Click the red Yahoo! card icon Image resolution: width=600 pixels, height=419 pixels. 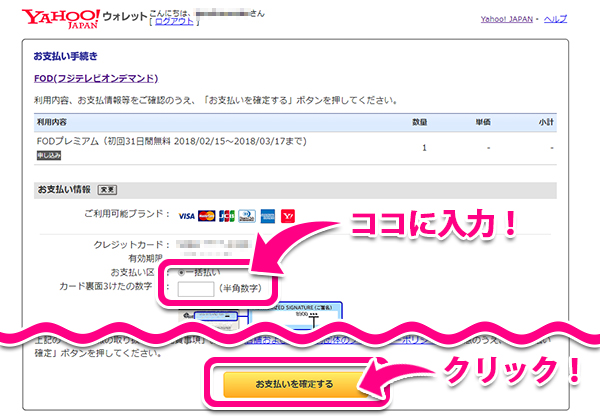coord(288,216)
